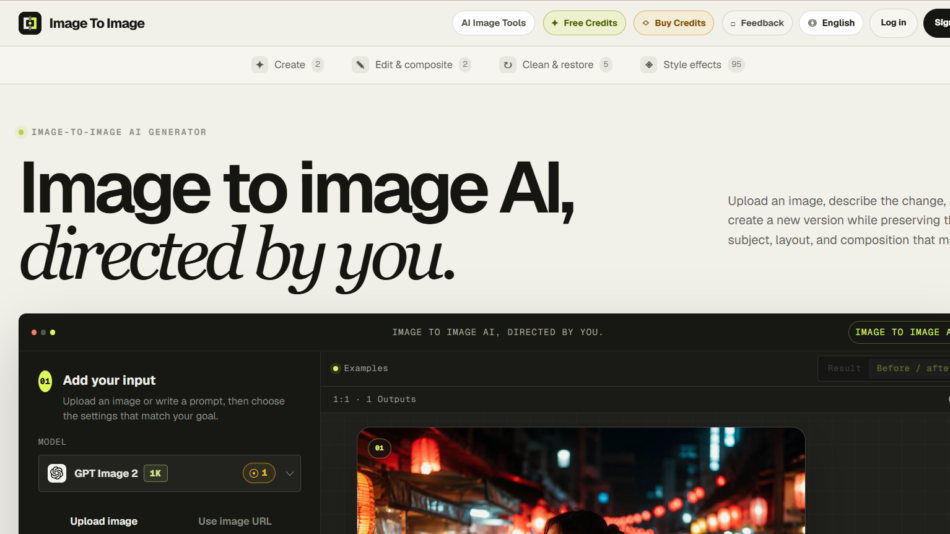
Task: Open AI Image Tools menu
Action: click(493, 23)
